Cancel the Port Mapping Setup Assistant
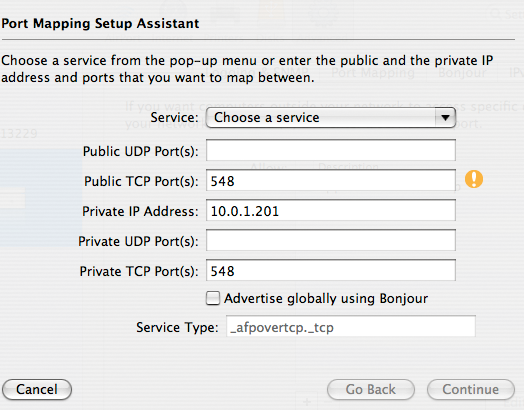 [x=37, y=389]
